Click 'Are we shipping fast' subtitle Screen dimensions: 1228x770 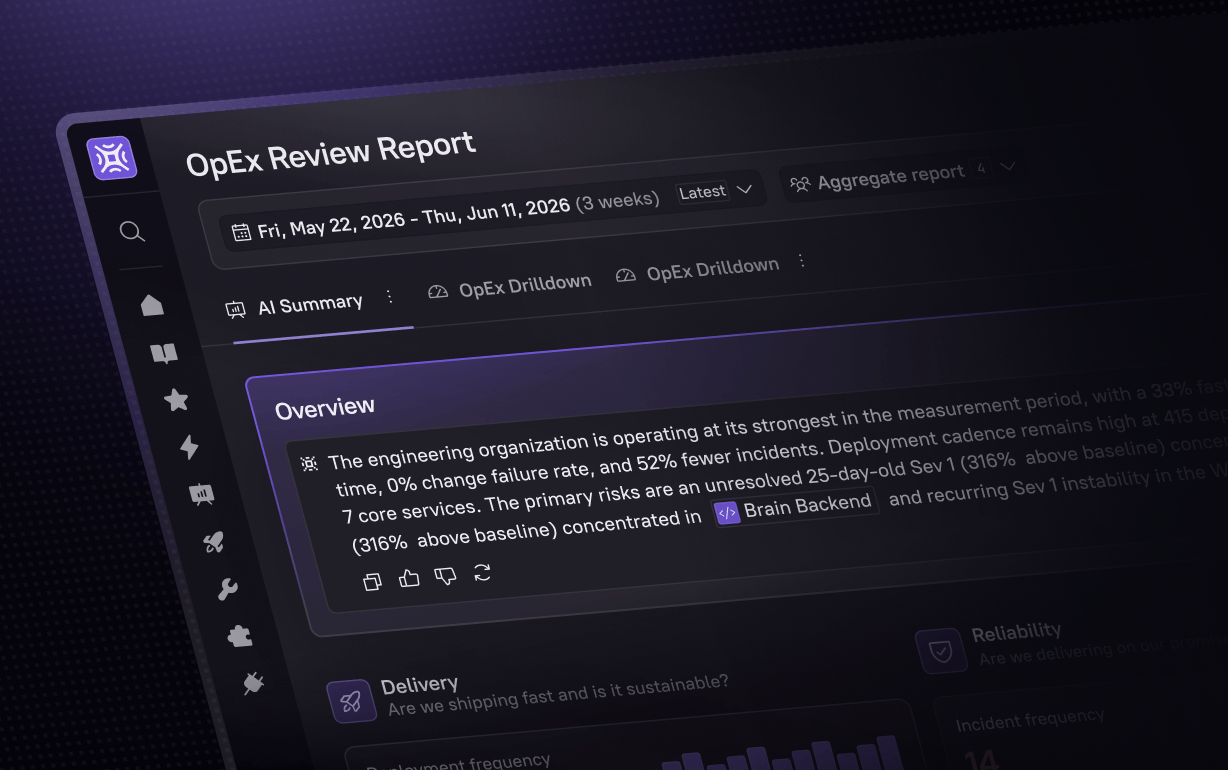click(558, 695)
